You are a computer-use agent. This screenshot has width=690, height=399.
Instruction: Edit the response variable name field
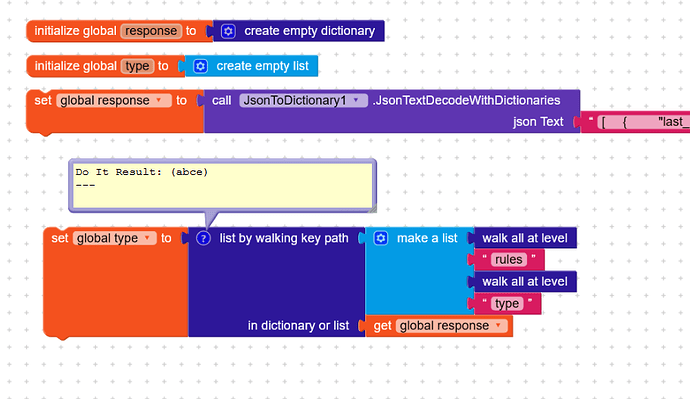151,31
